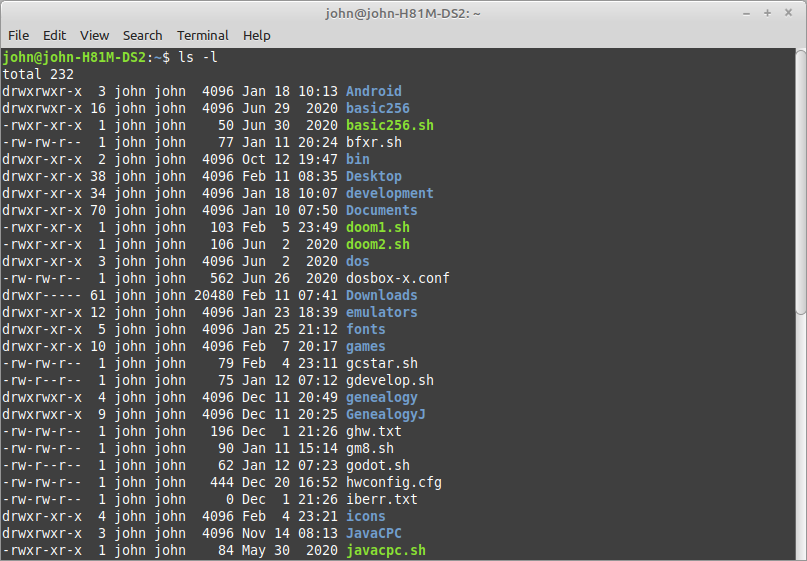
Task: Open the Edit menu
Action: tap(55, 35)
